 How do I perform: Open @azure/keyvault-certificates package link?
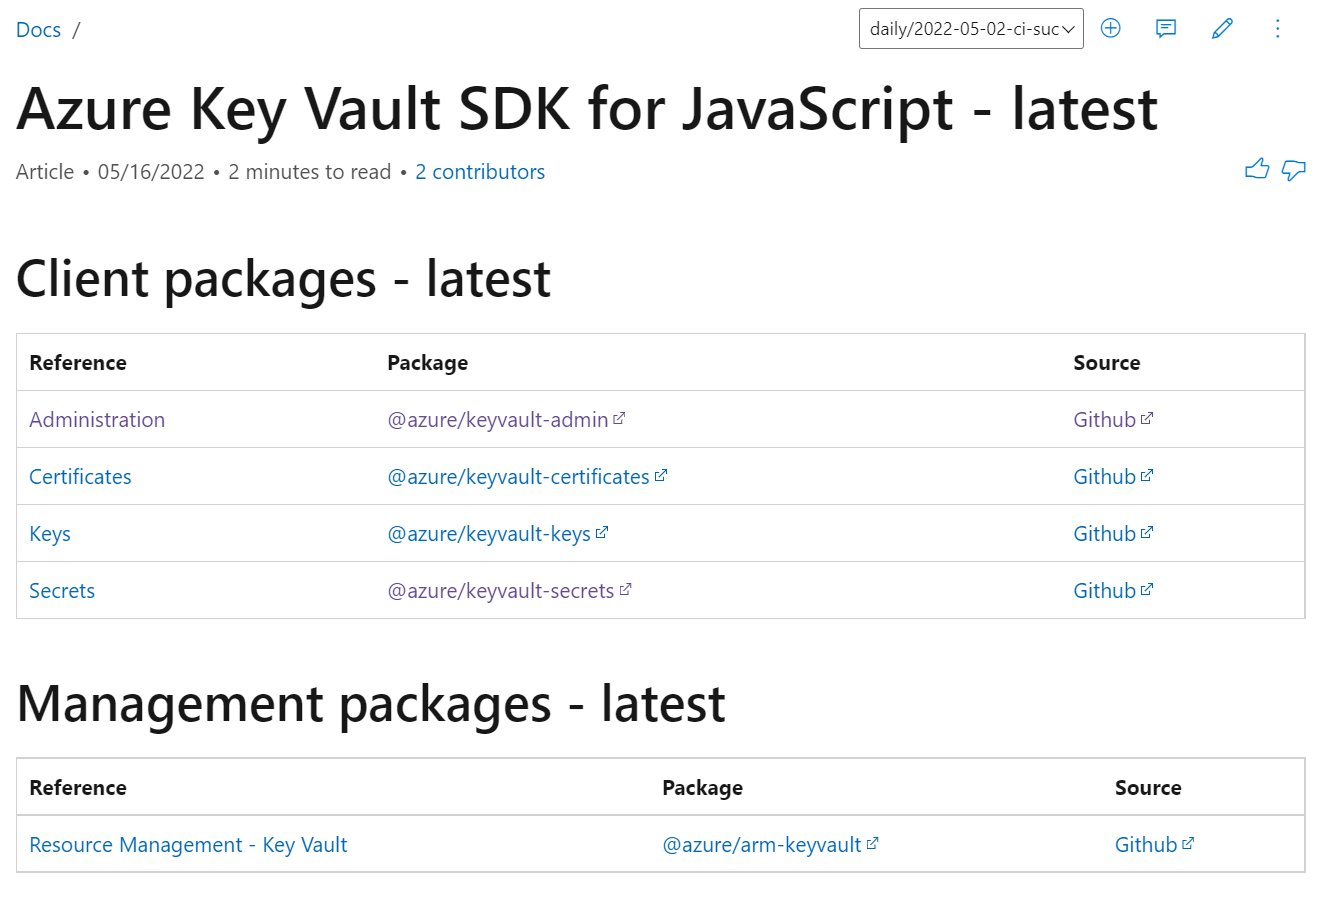pyautogui.click(x=519, y=477)
